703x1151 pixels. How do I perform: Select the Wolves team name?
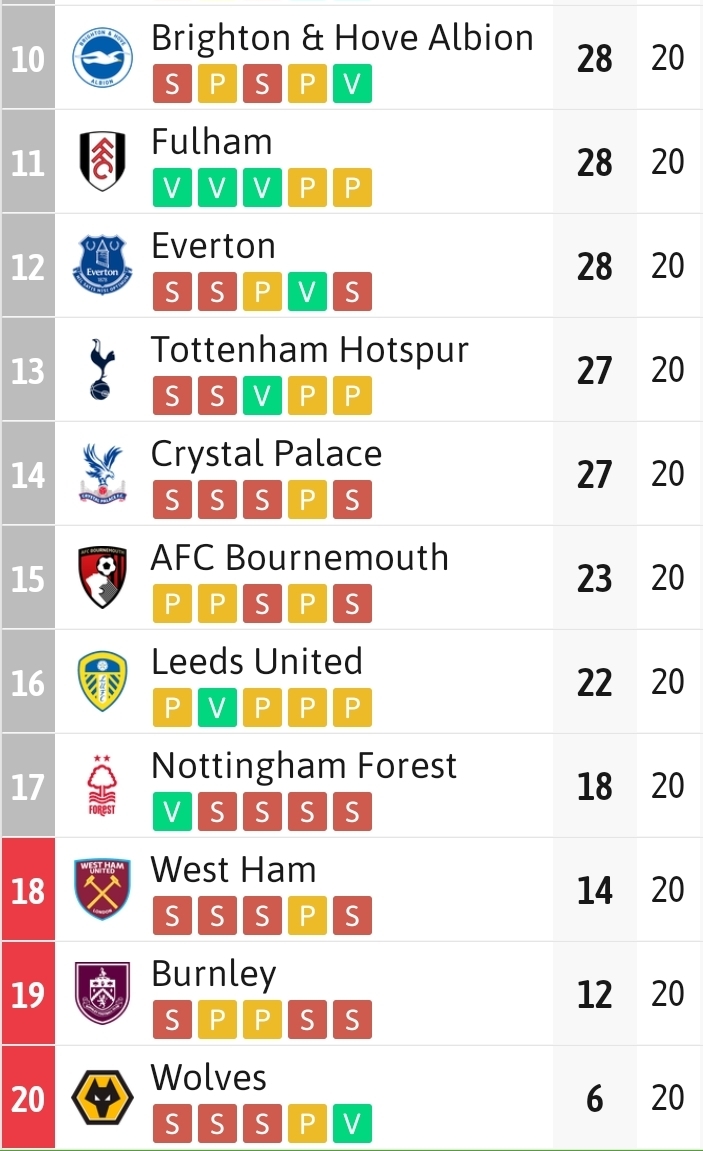tap(208, 1077)
